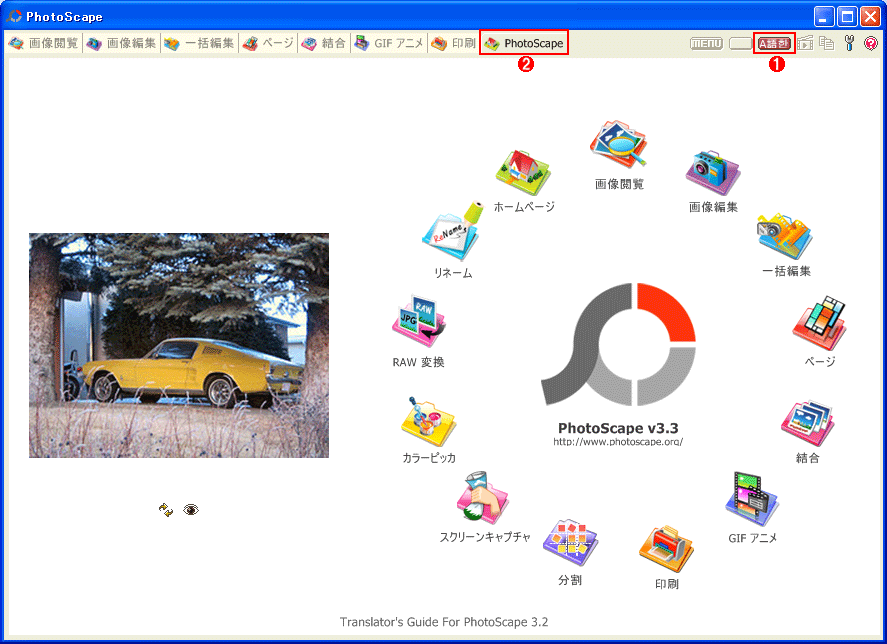Open the 一括編集 tab

[200, 43]
